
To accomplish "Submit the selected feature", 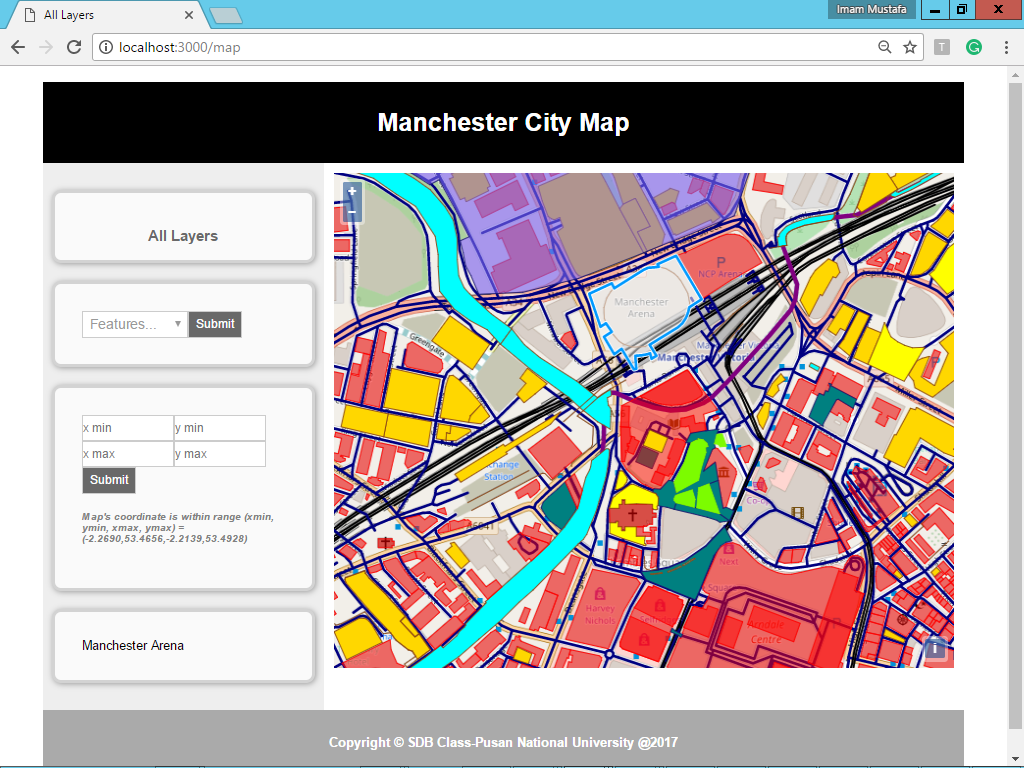I will 215,325.
